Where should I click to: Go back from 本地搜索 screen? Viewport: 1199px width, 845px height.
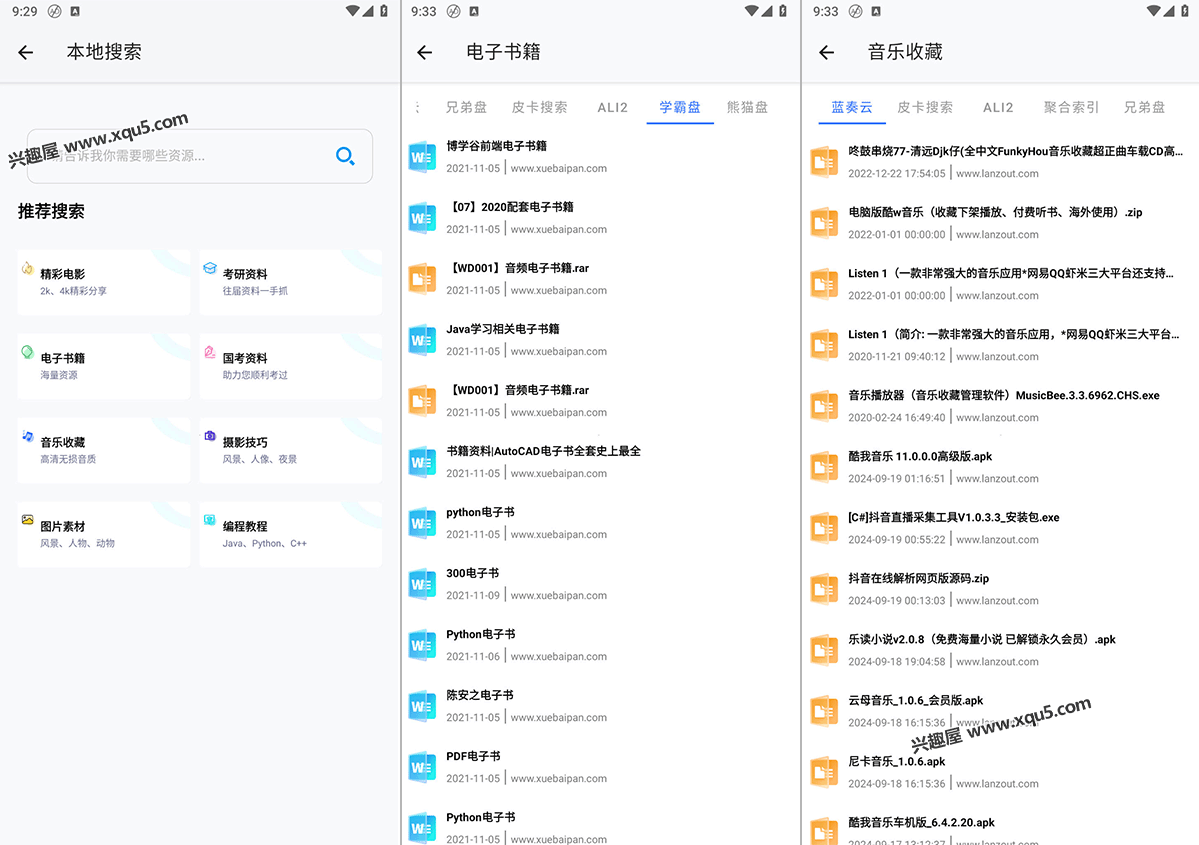[26, 53]
